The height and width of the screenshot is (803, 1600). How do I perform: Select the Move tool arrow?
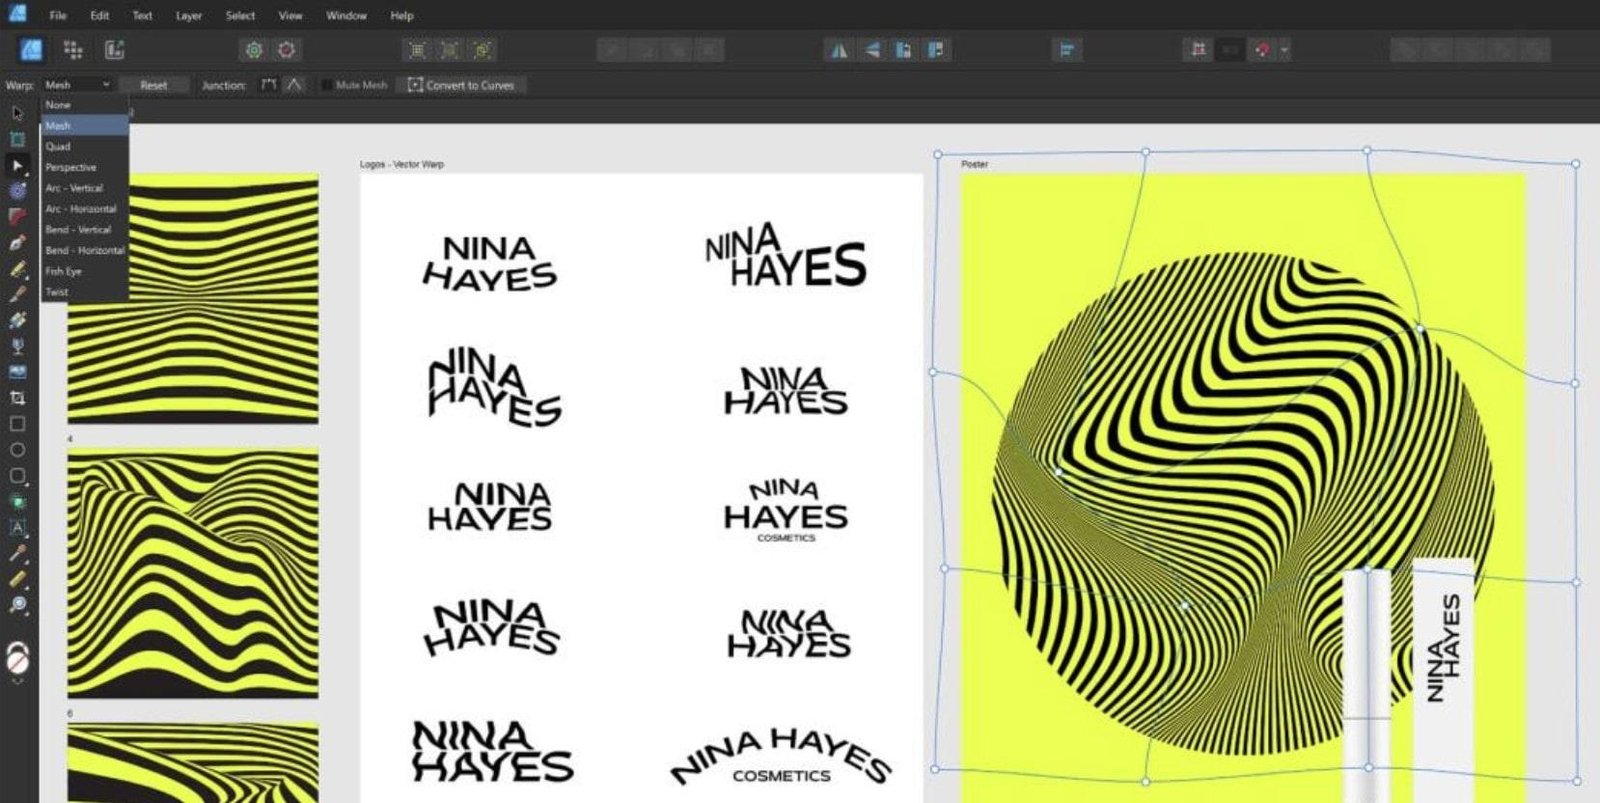pyautogui.click(x=17, y=113)
